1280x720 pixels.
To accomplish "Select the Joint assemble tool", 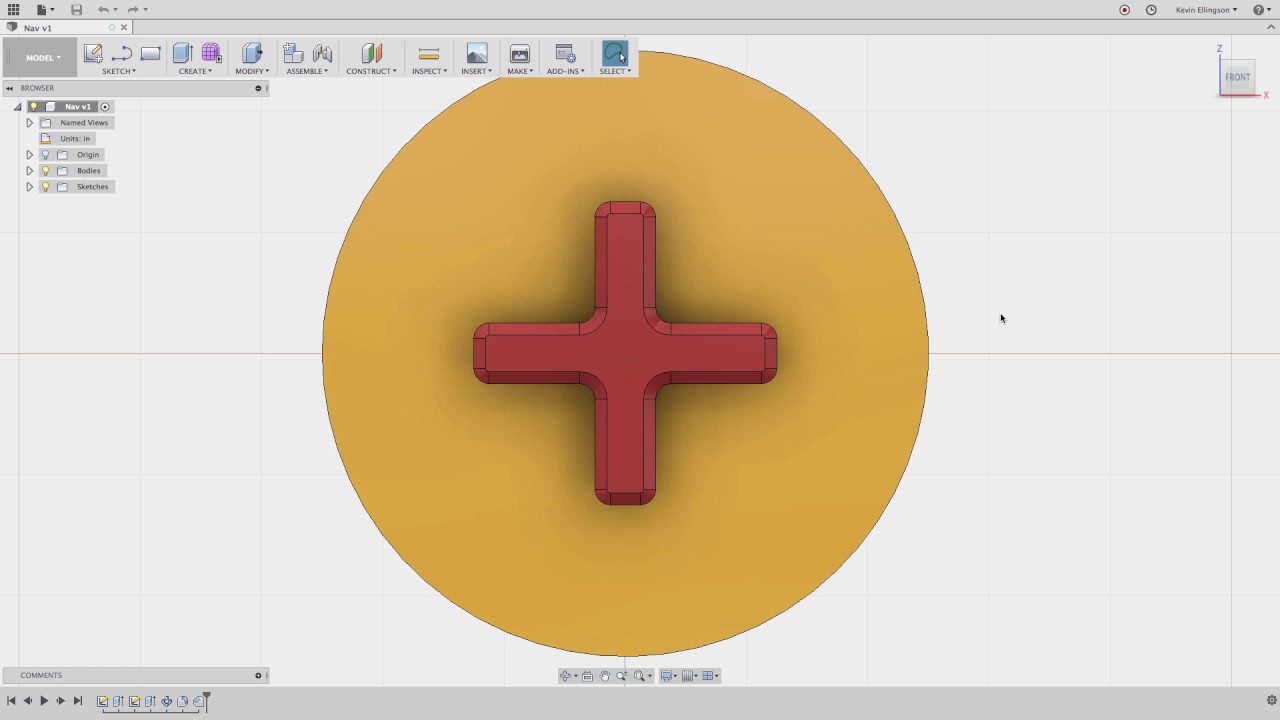I will point(322,54).
